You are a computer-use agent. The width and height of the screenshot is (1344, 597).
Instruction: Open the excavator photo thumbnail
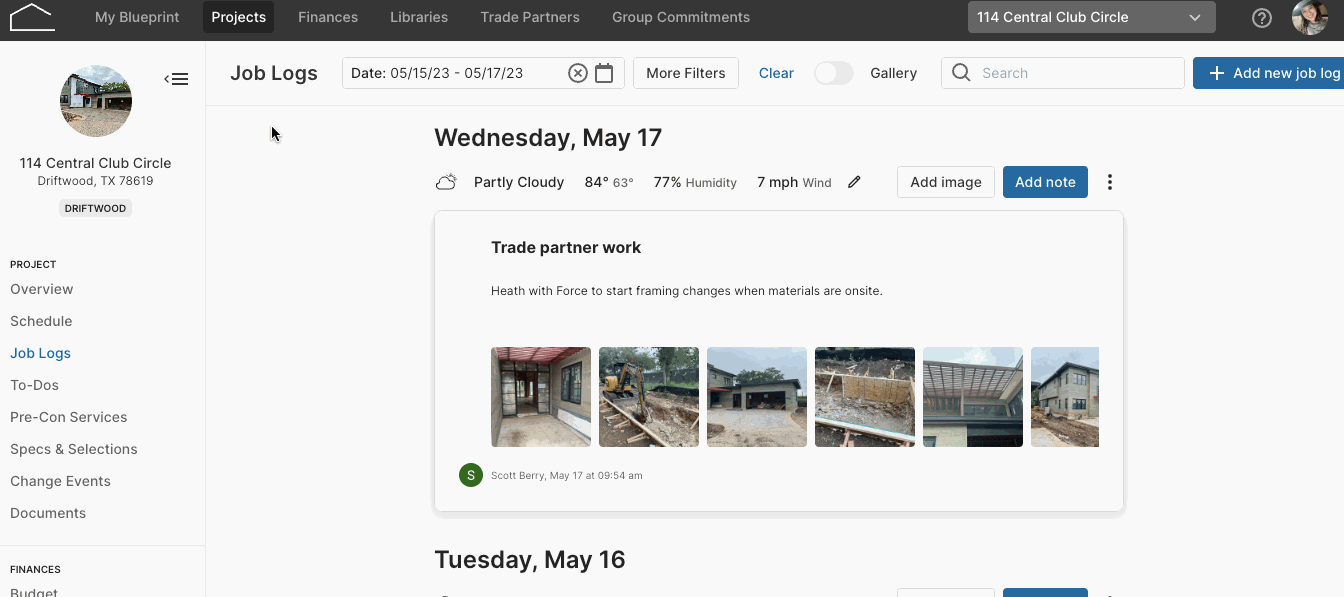tap(649, 397)
